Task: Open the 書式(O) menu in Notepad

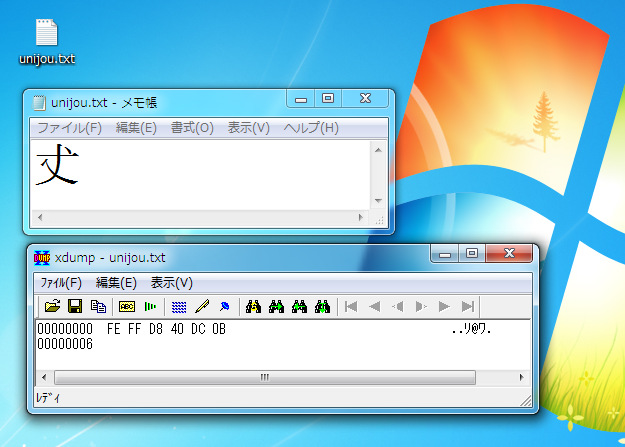Action: click(193, 128)
